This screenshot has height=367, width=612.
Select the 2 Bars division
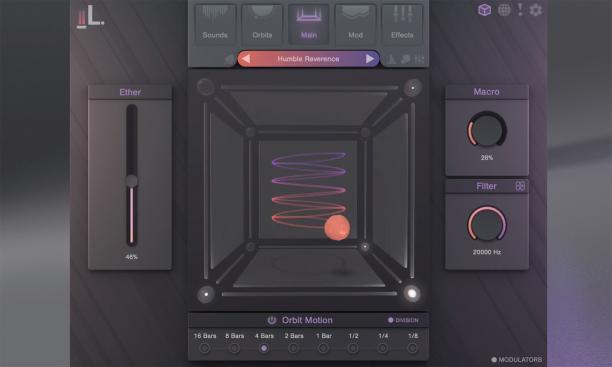point(294,348)
